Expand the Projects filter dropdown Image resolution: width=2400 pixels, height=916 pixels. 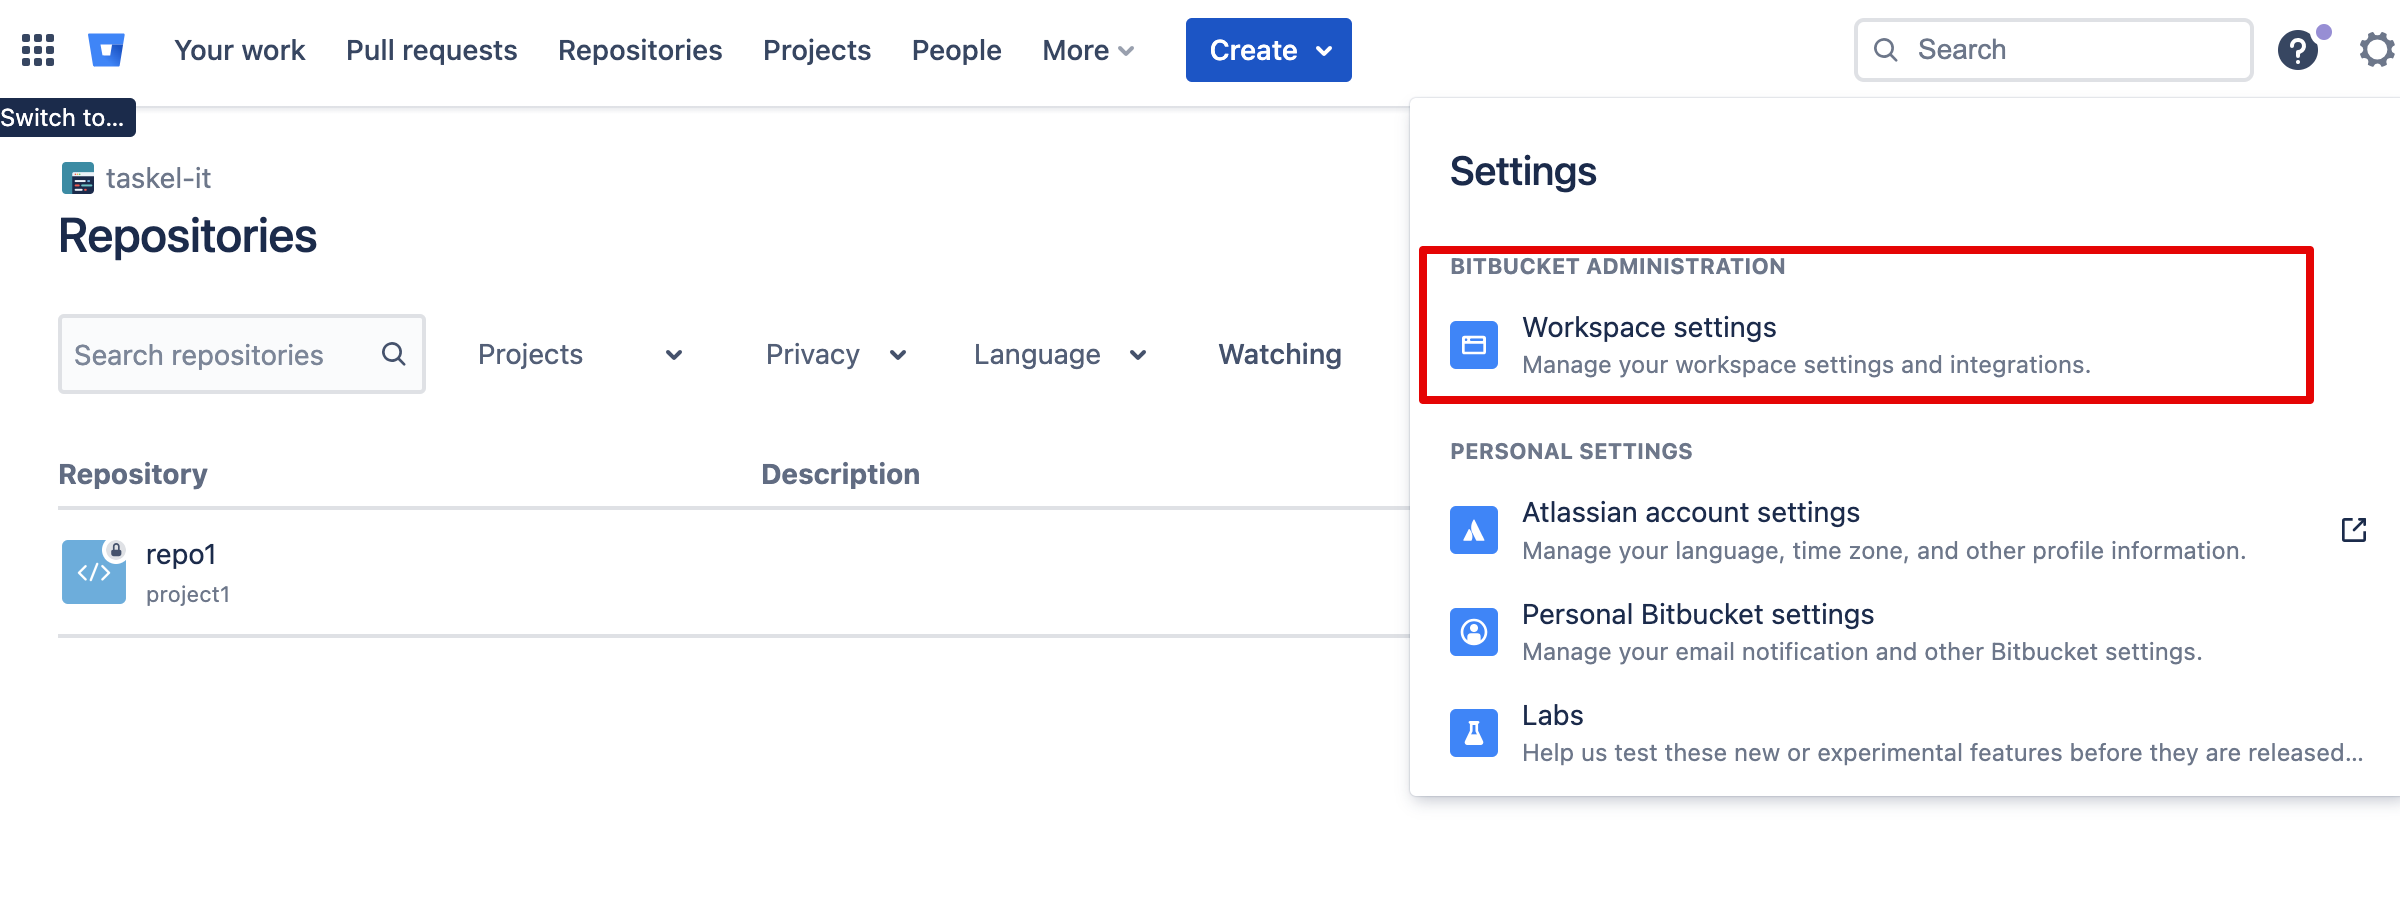[580, 355]
